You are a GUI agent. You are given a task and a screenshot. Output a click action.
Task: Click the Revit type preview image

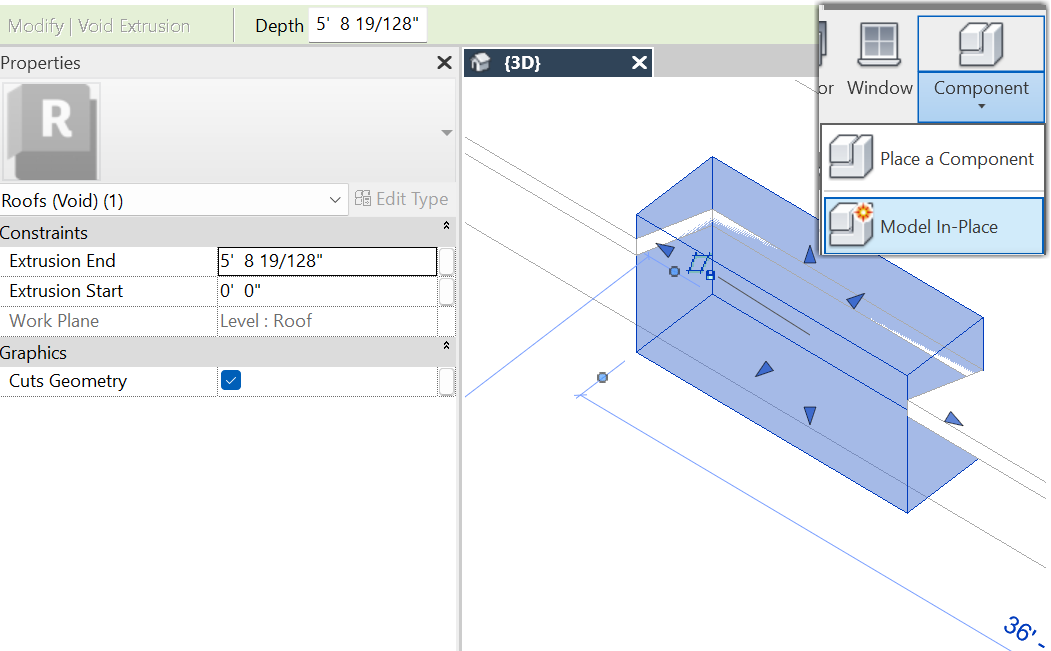click(52, 131)
